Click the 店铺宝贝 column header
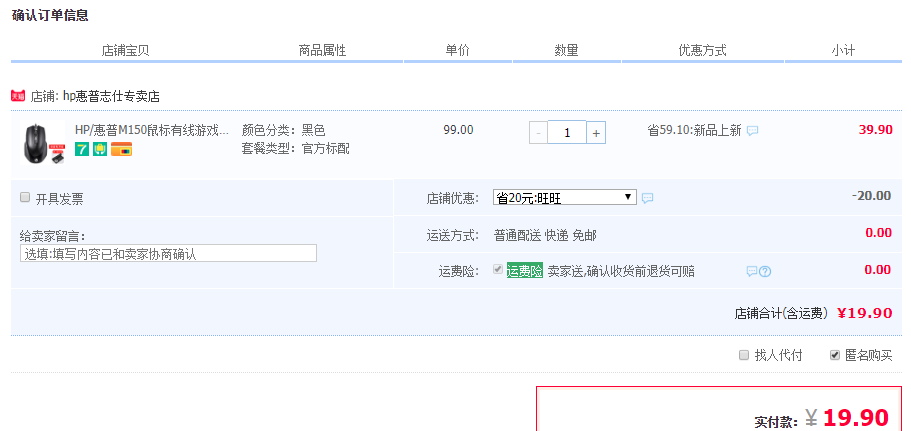The image size is (911, 431). [125, 51]
